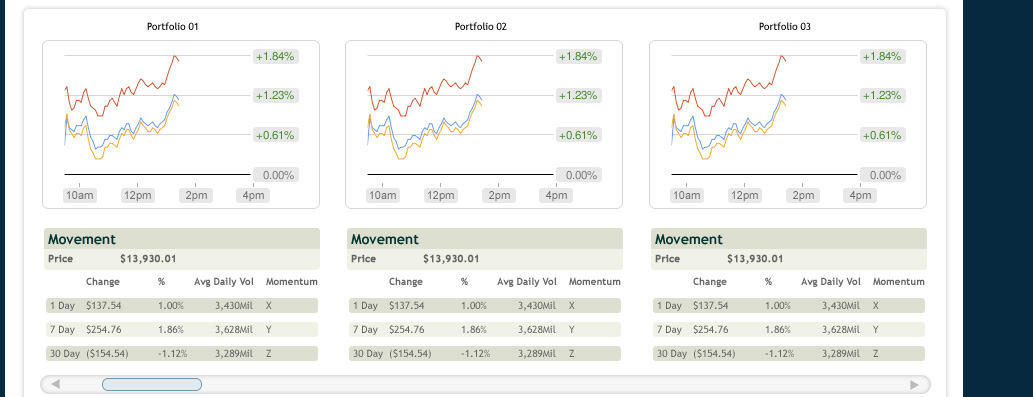
Task: Click the Portfolio 03 chart
Action: tap(788, 124)
